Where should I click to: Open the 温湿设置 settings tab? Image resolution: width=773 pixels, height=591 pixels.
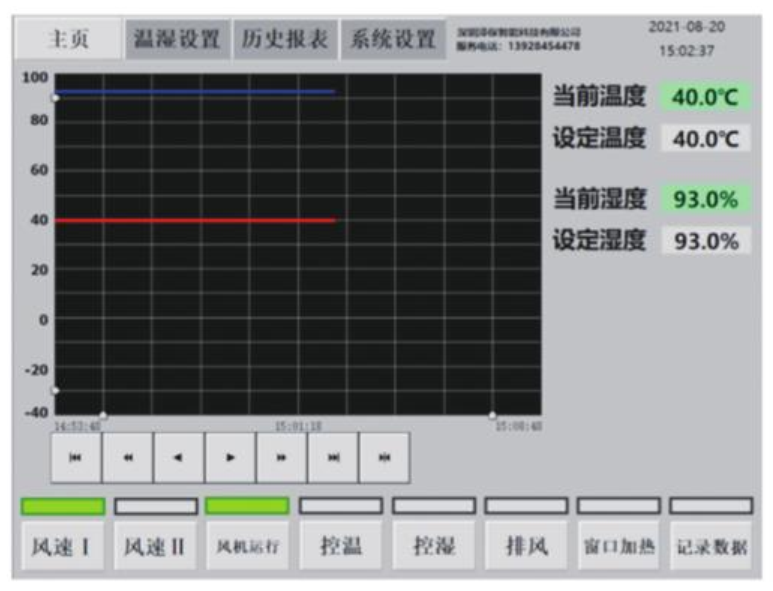[177, 40]
